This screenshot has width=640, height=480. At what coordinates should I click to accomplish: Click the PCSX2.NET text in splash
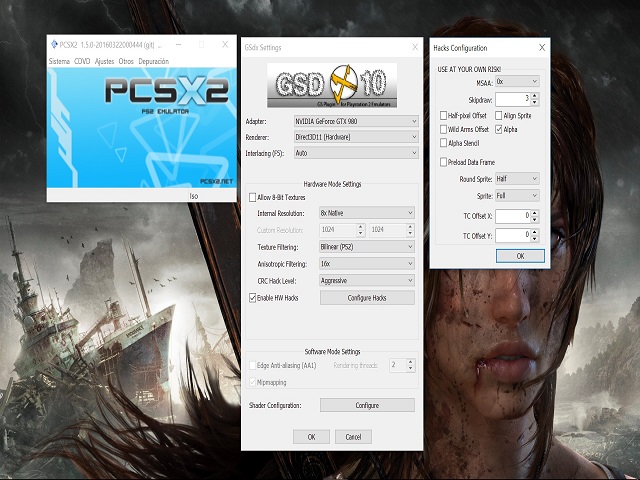[x=216, y=181]
